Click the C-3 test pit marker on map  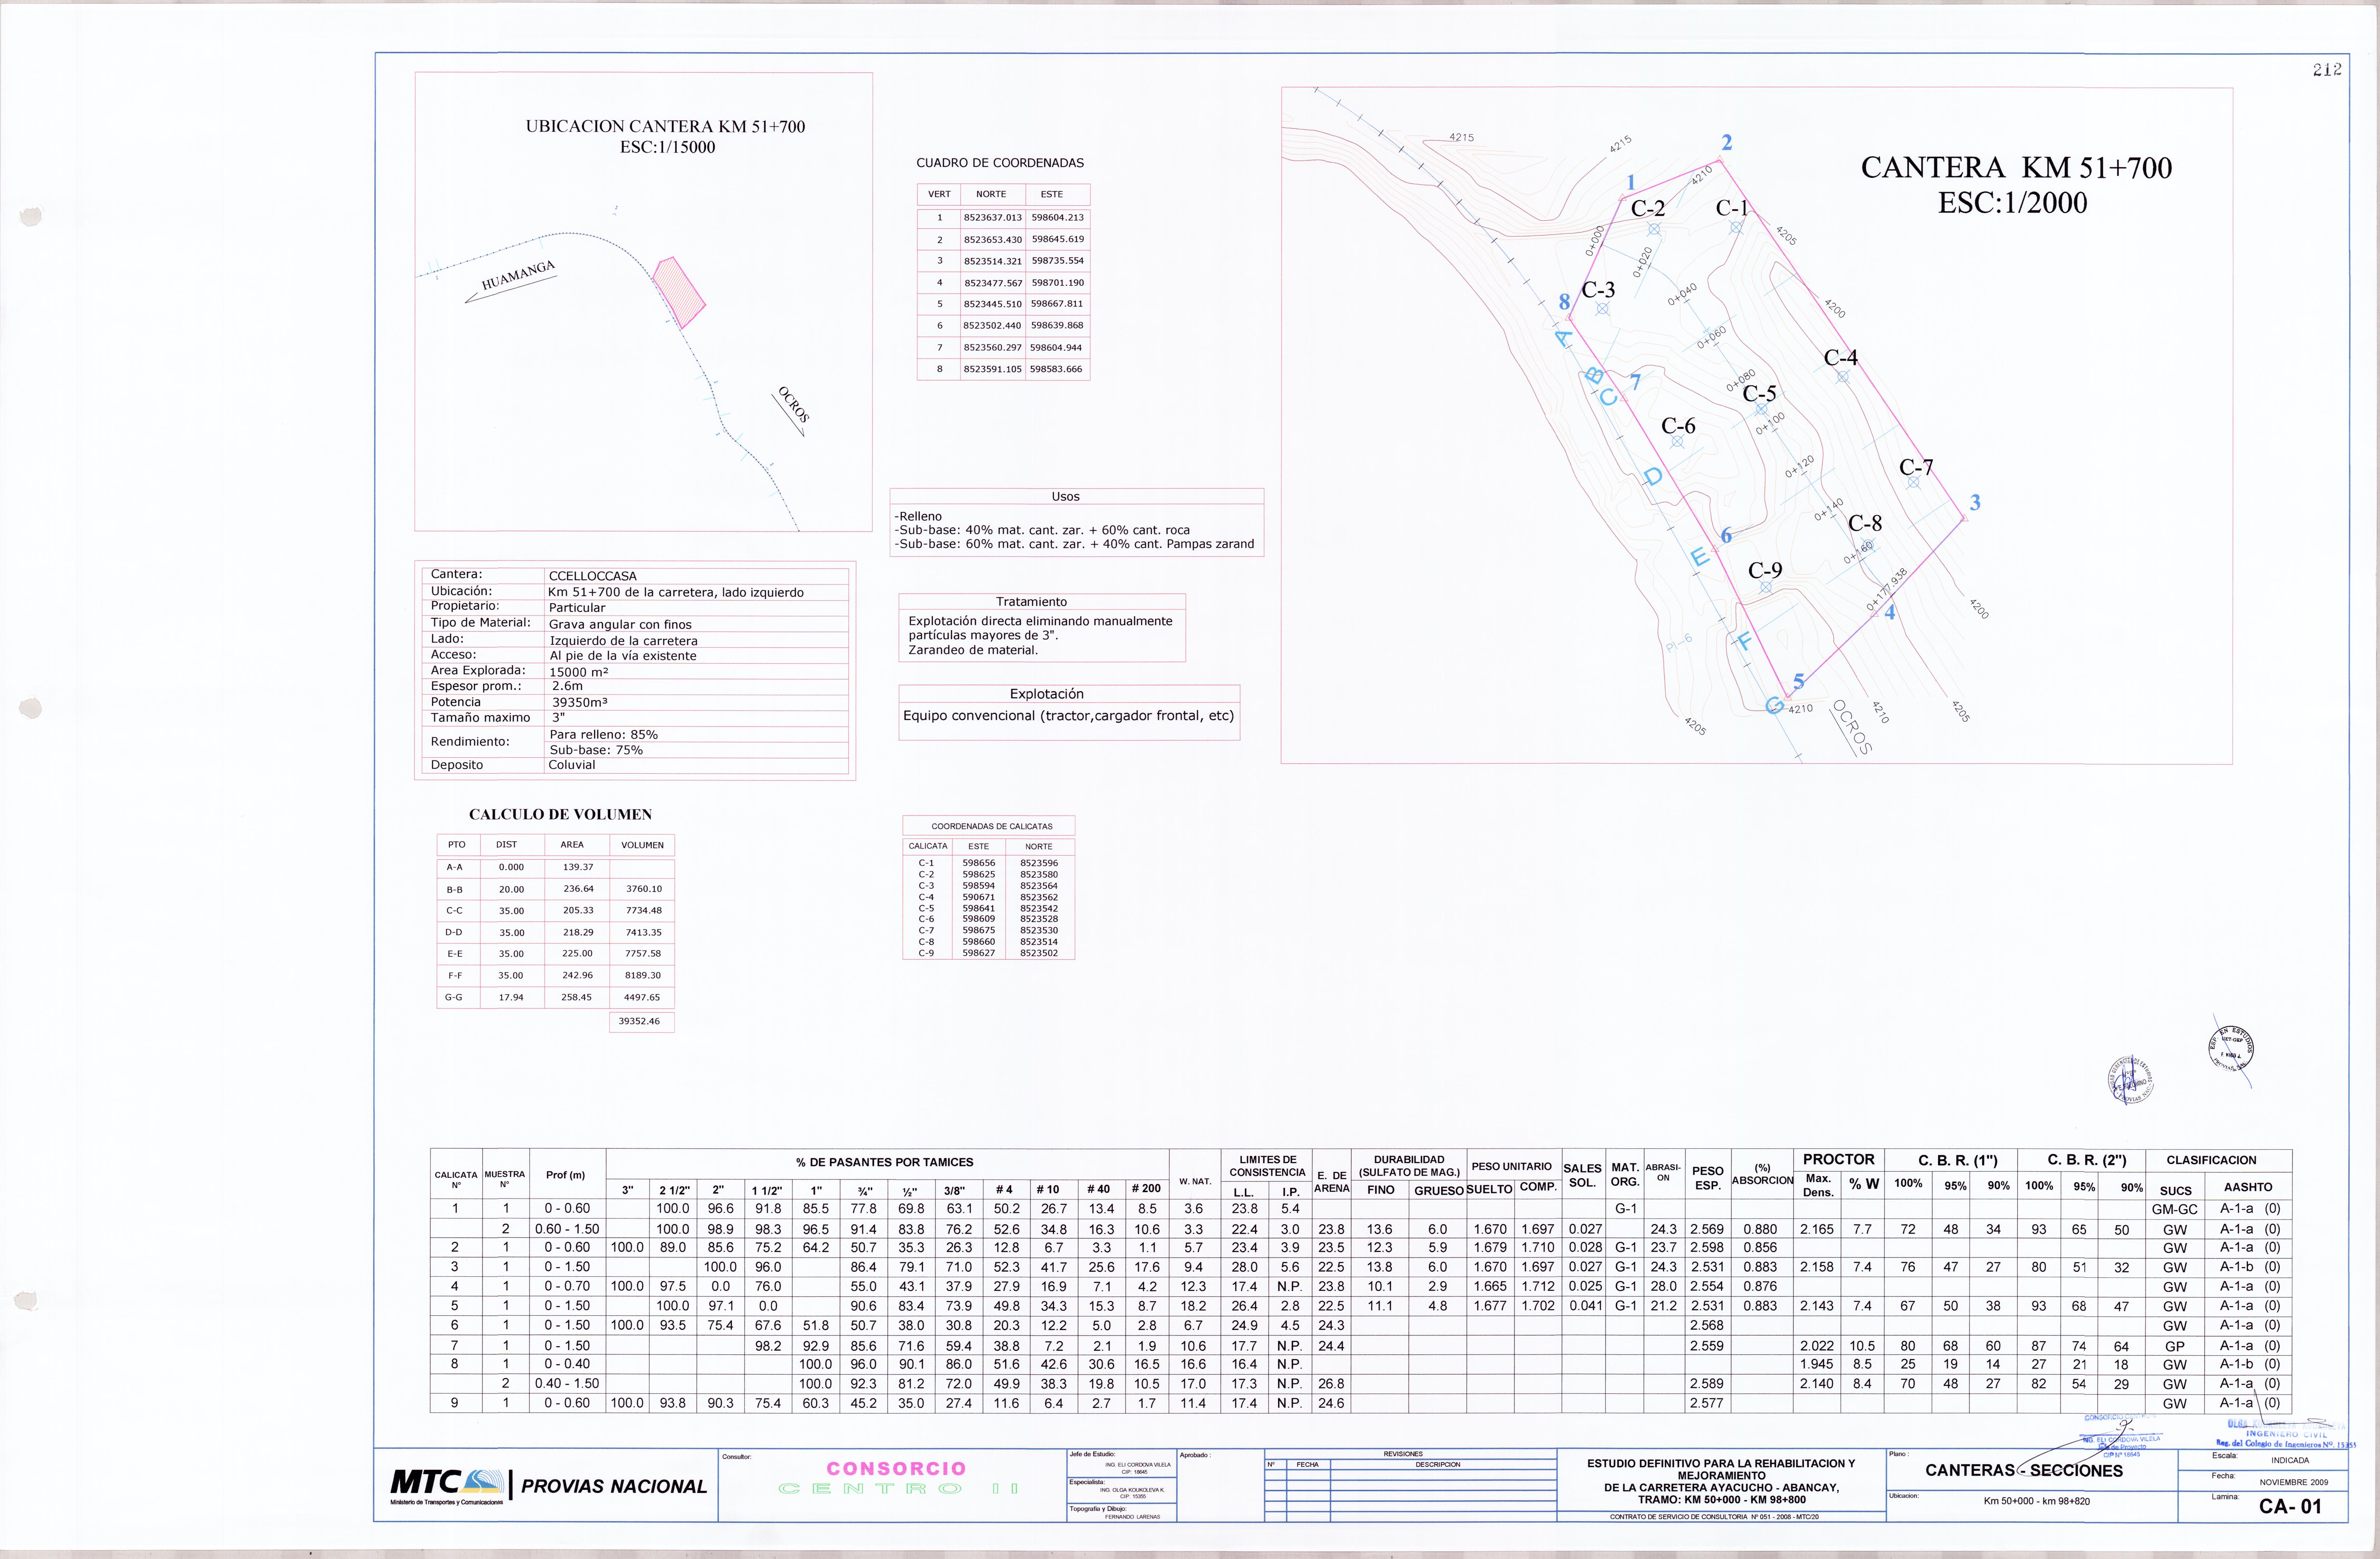pos(1602,309)
